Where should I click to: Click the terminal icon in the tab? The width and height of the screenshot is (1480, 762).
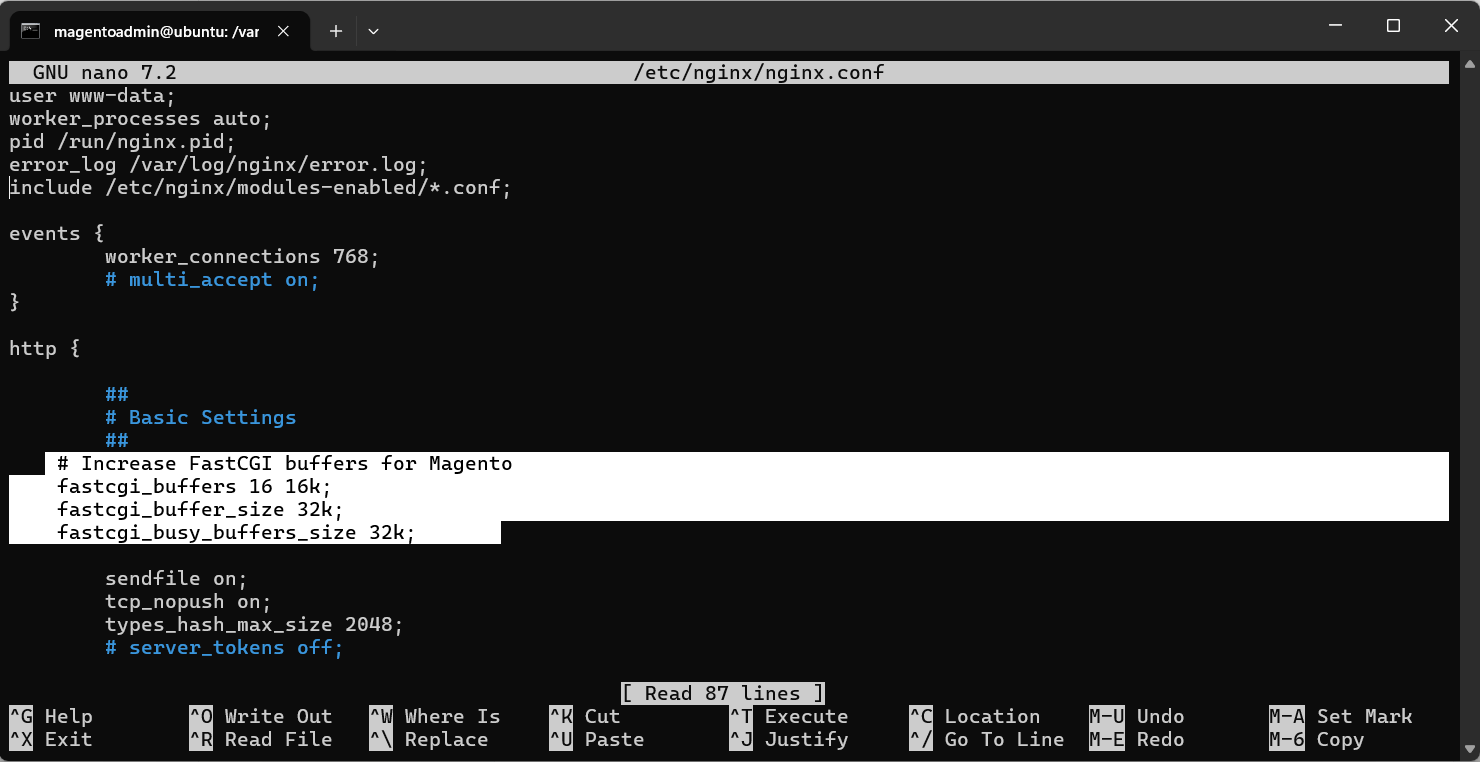click(x=31, y=31)
